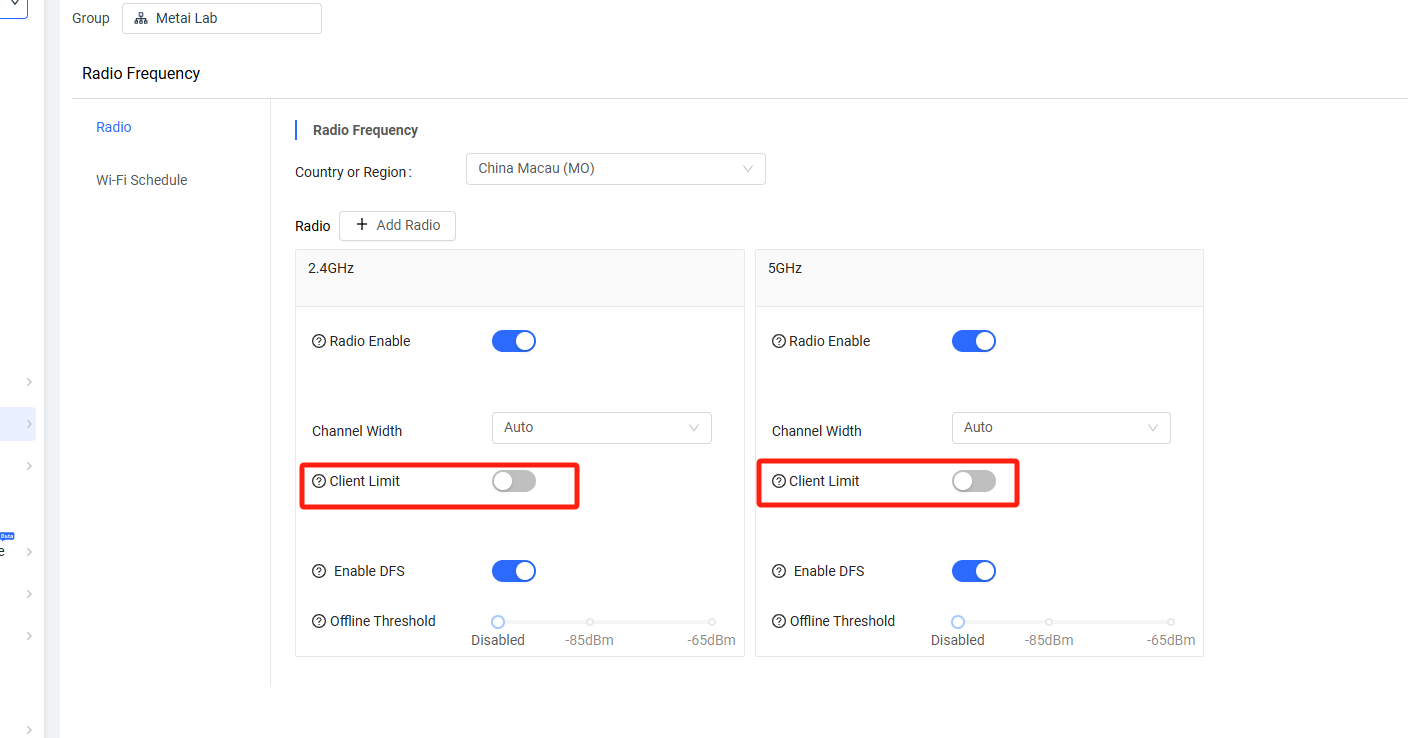
Task: Set 2.4GHz Offline Threshold to -85dBm
Action: pyautogui.click(x=590, y=622)
